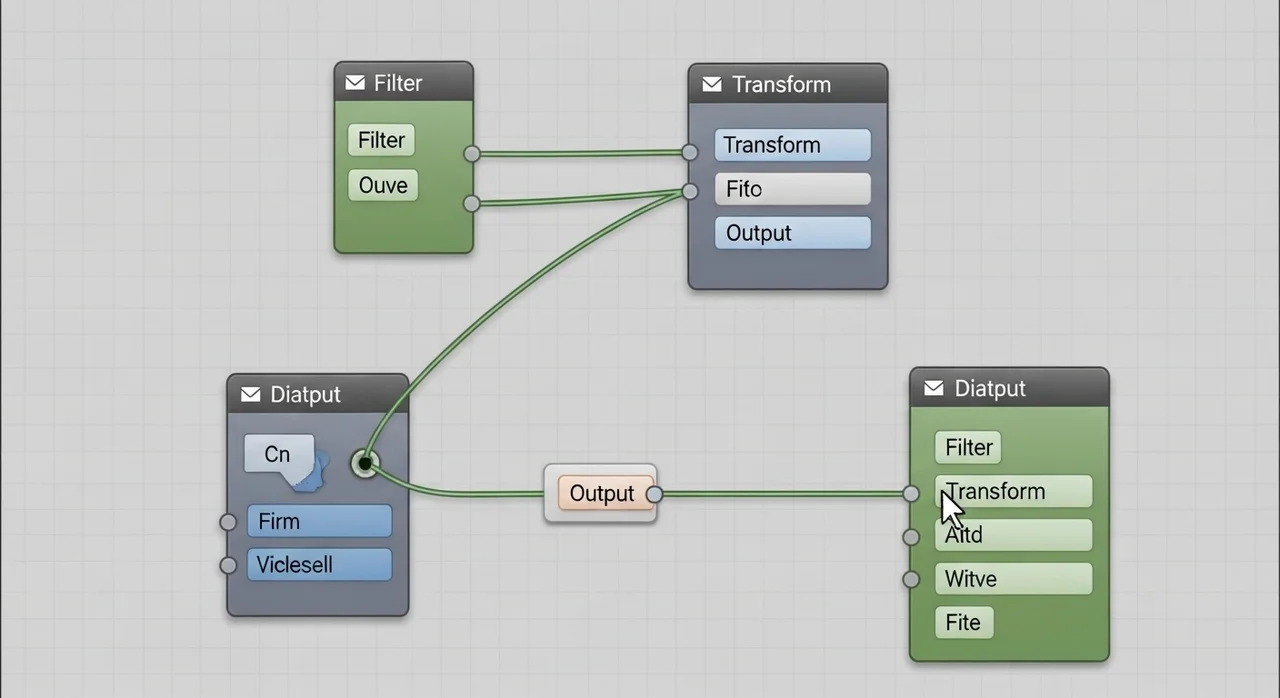This screenshot has width=1280, height=698.
Task: Click the Fito input field
Action: coord(792,189)
